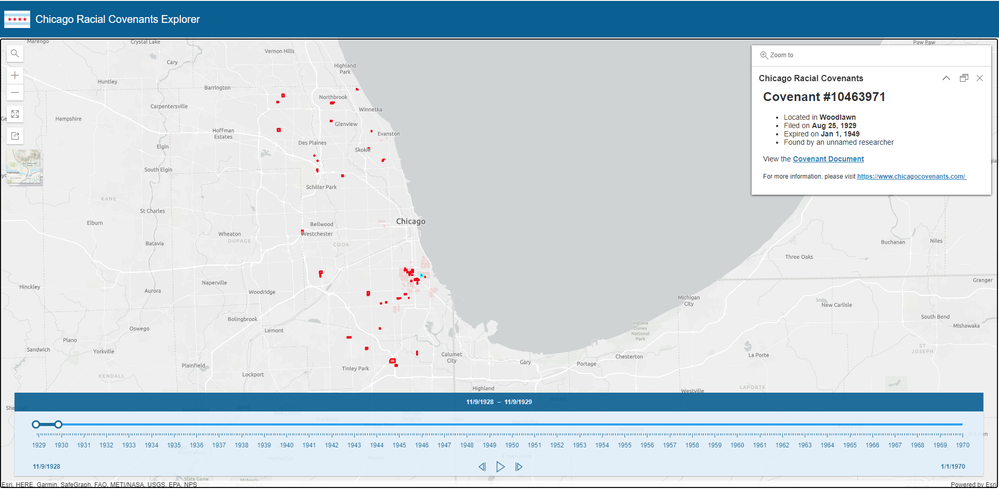Click the Evanston label on map
Viewport: 999px width, 489px height.
coord(389,134)
